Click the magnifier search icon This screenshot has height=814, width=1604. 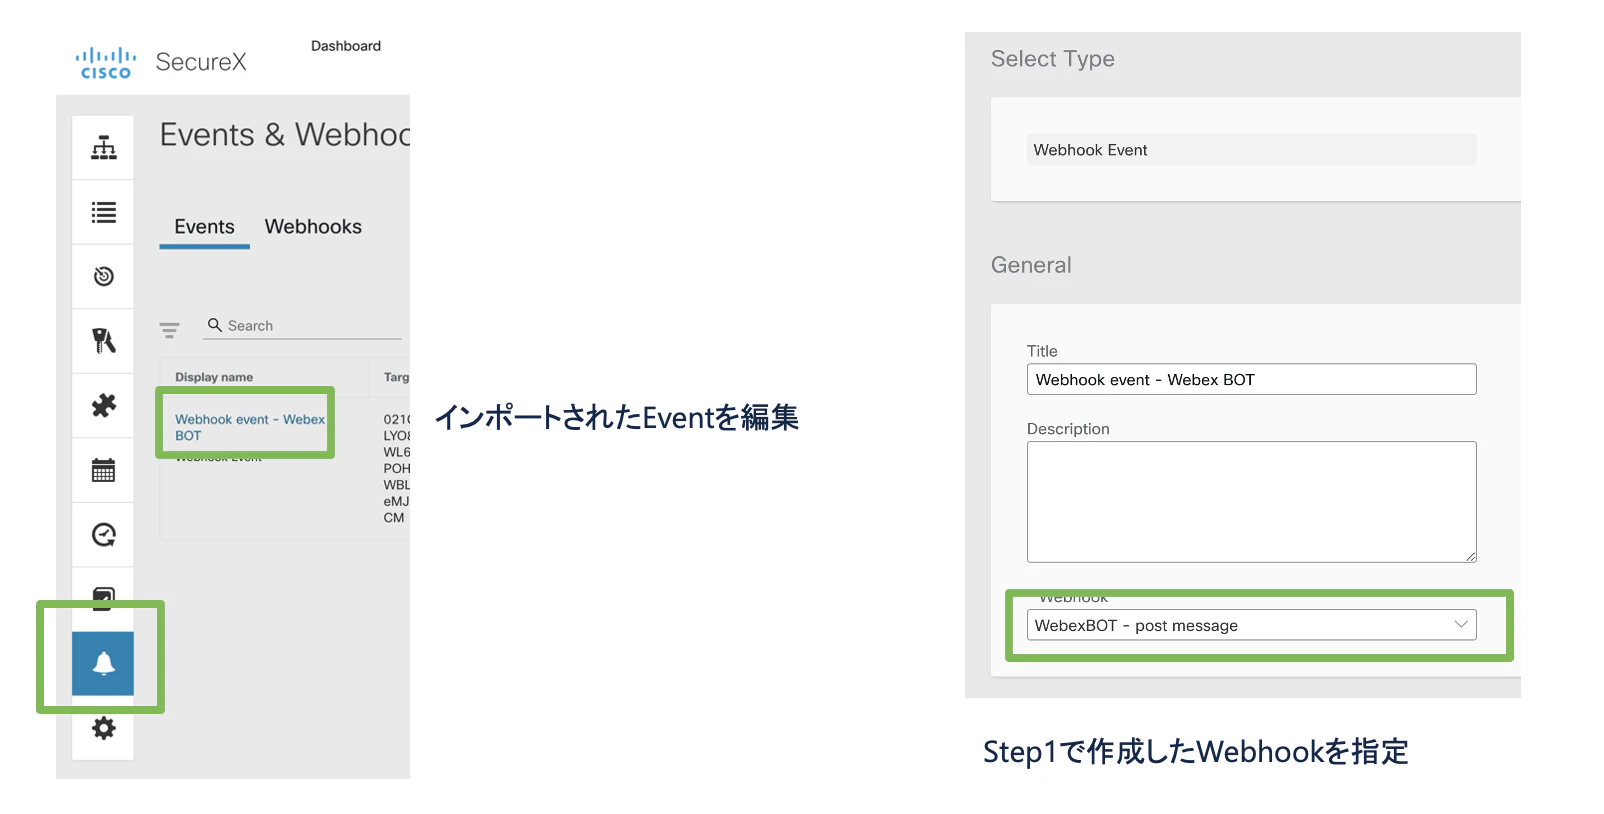click(215, 325)
